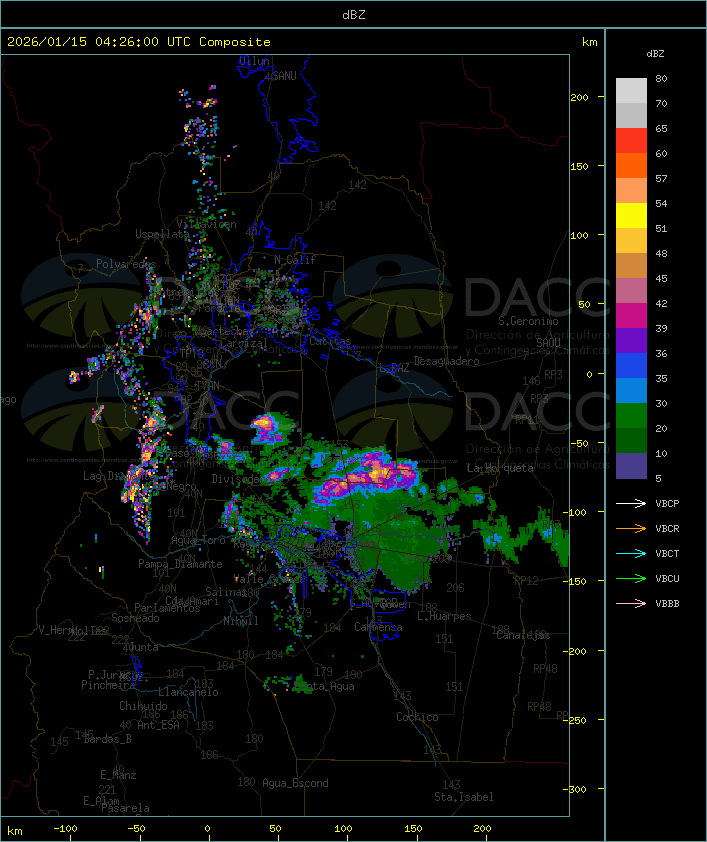Select the red 60-65 dBZ swatch
This screenshot has width=707, height=842.
point(631,141)
